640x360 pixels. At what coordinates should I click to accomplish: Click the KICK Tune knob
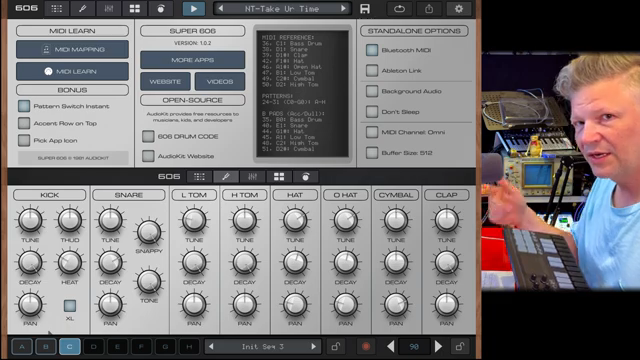click(30, 220)
